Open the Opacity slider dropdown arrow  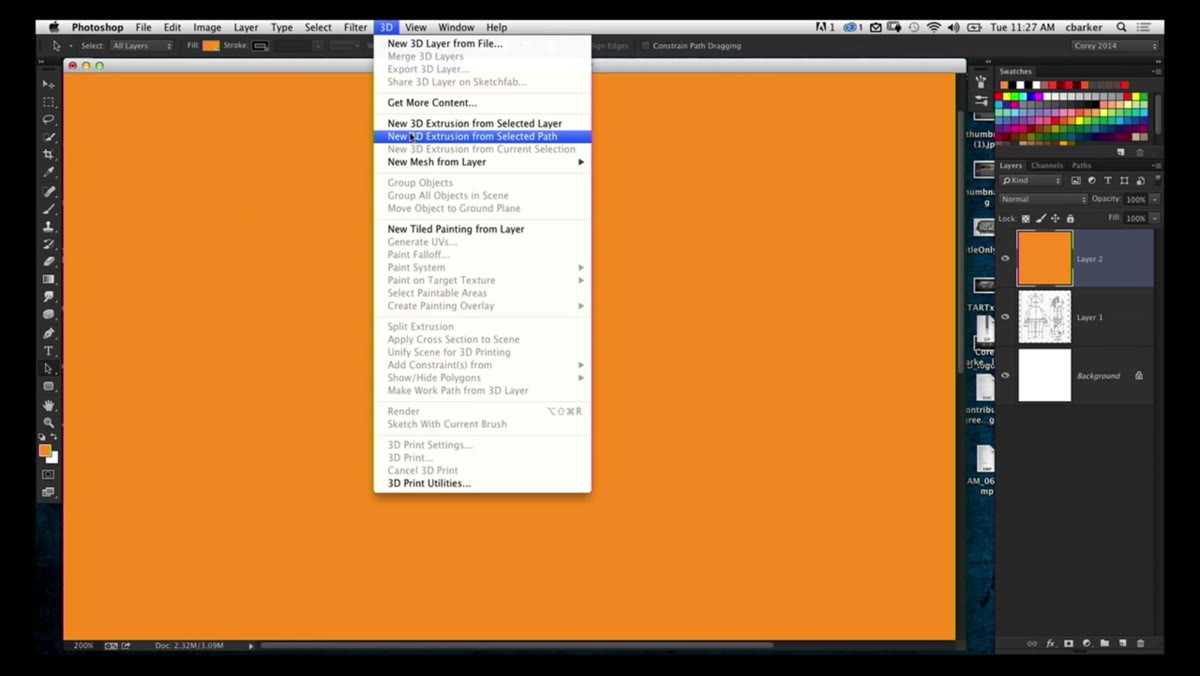pyautogui.click(x=1155, y=199)
